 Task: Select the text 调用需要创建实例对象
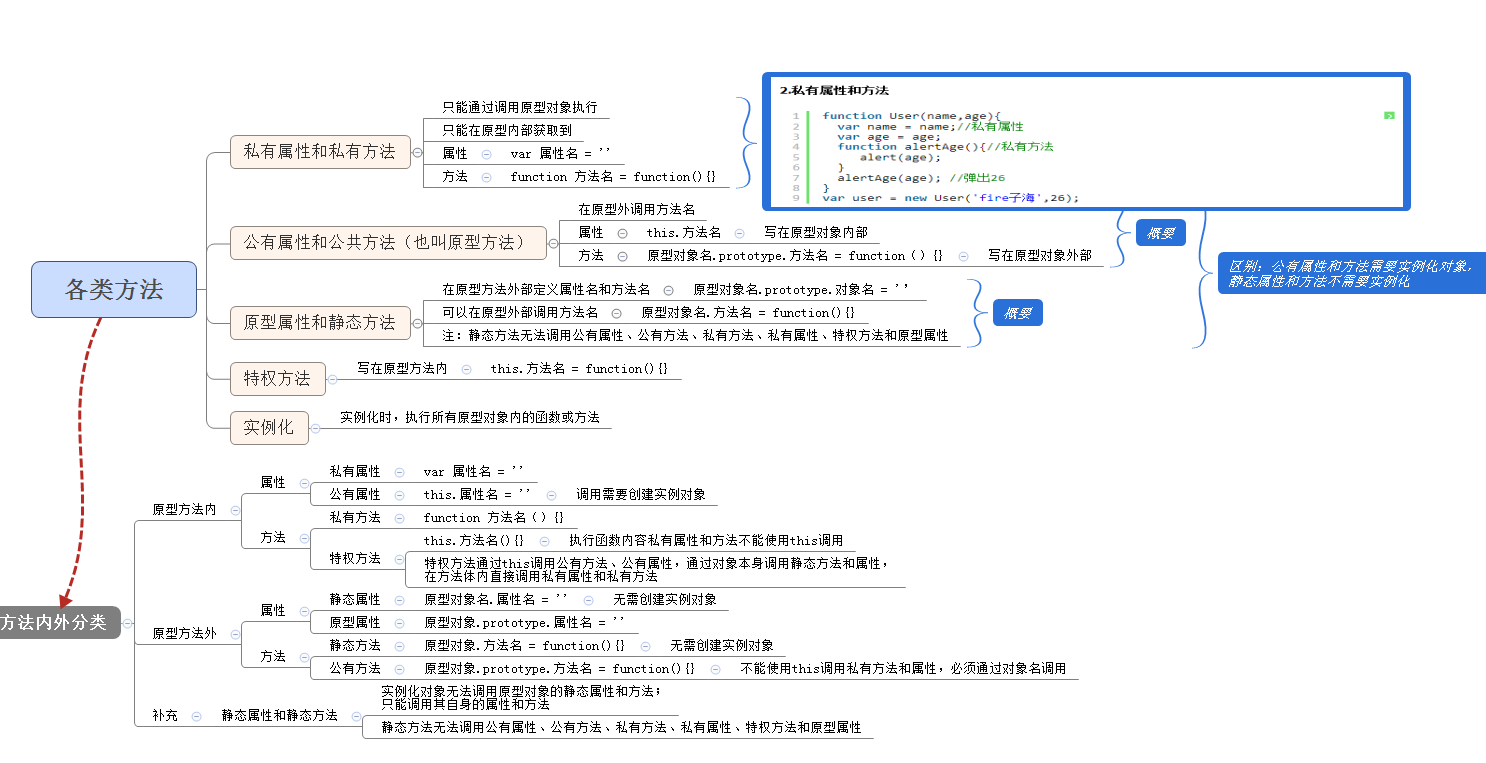tap(641, 494)
